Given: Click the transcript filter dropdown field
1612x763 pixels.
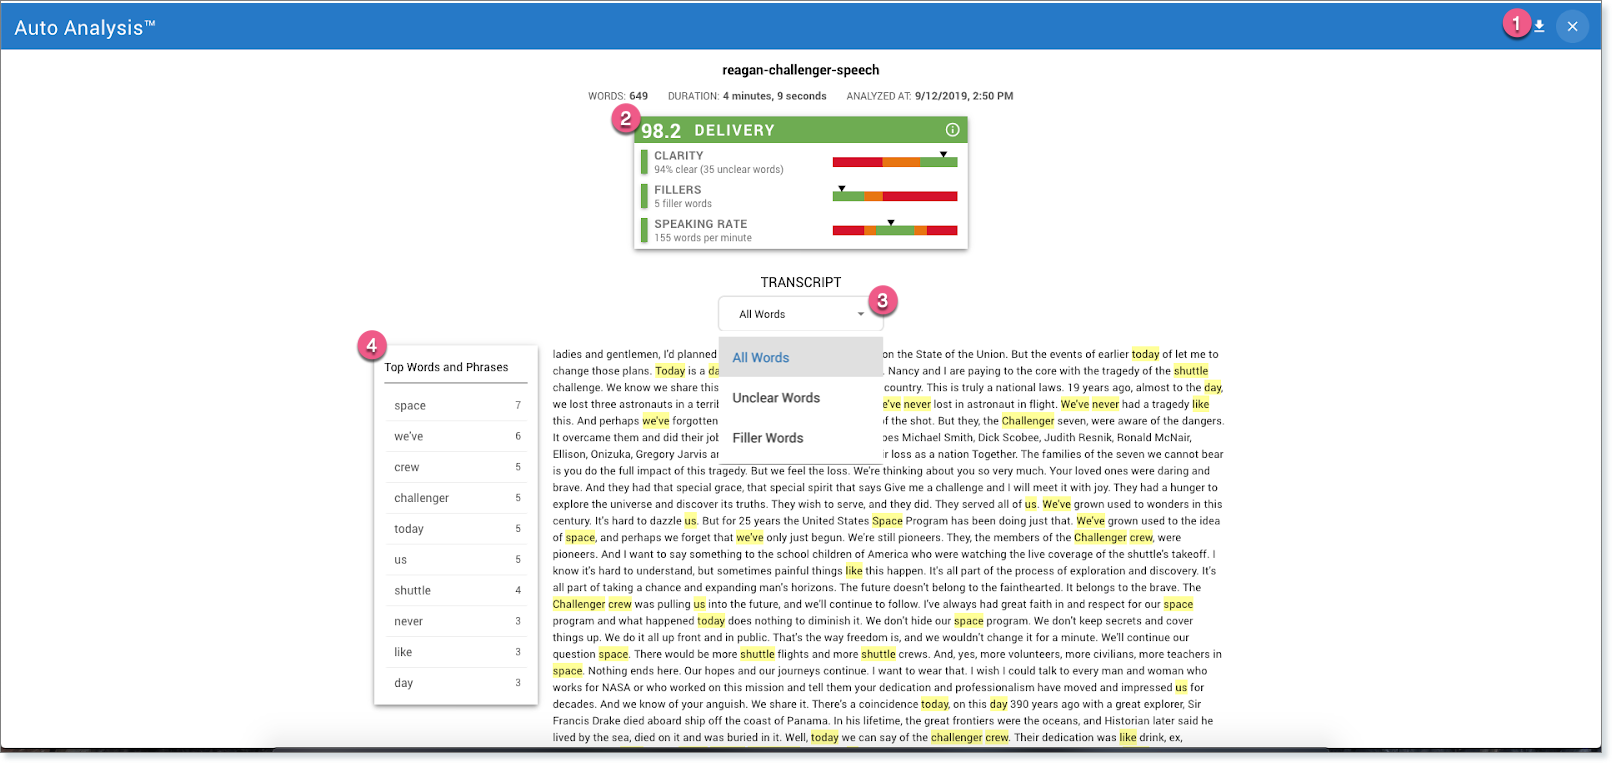Looking at the screenshot, I should click(800, 314).
